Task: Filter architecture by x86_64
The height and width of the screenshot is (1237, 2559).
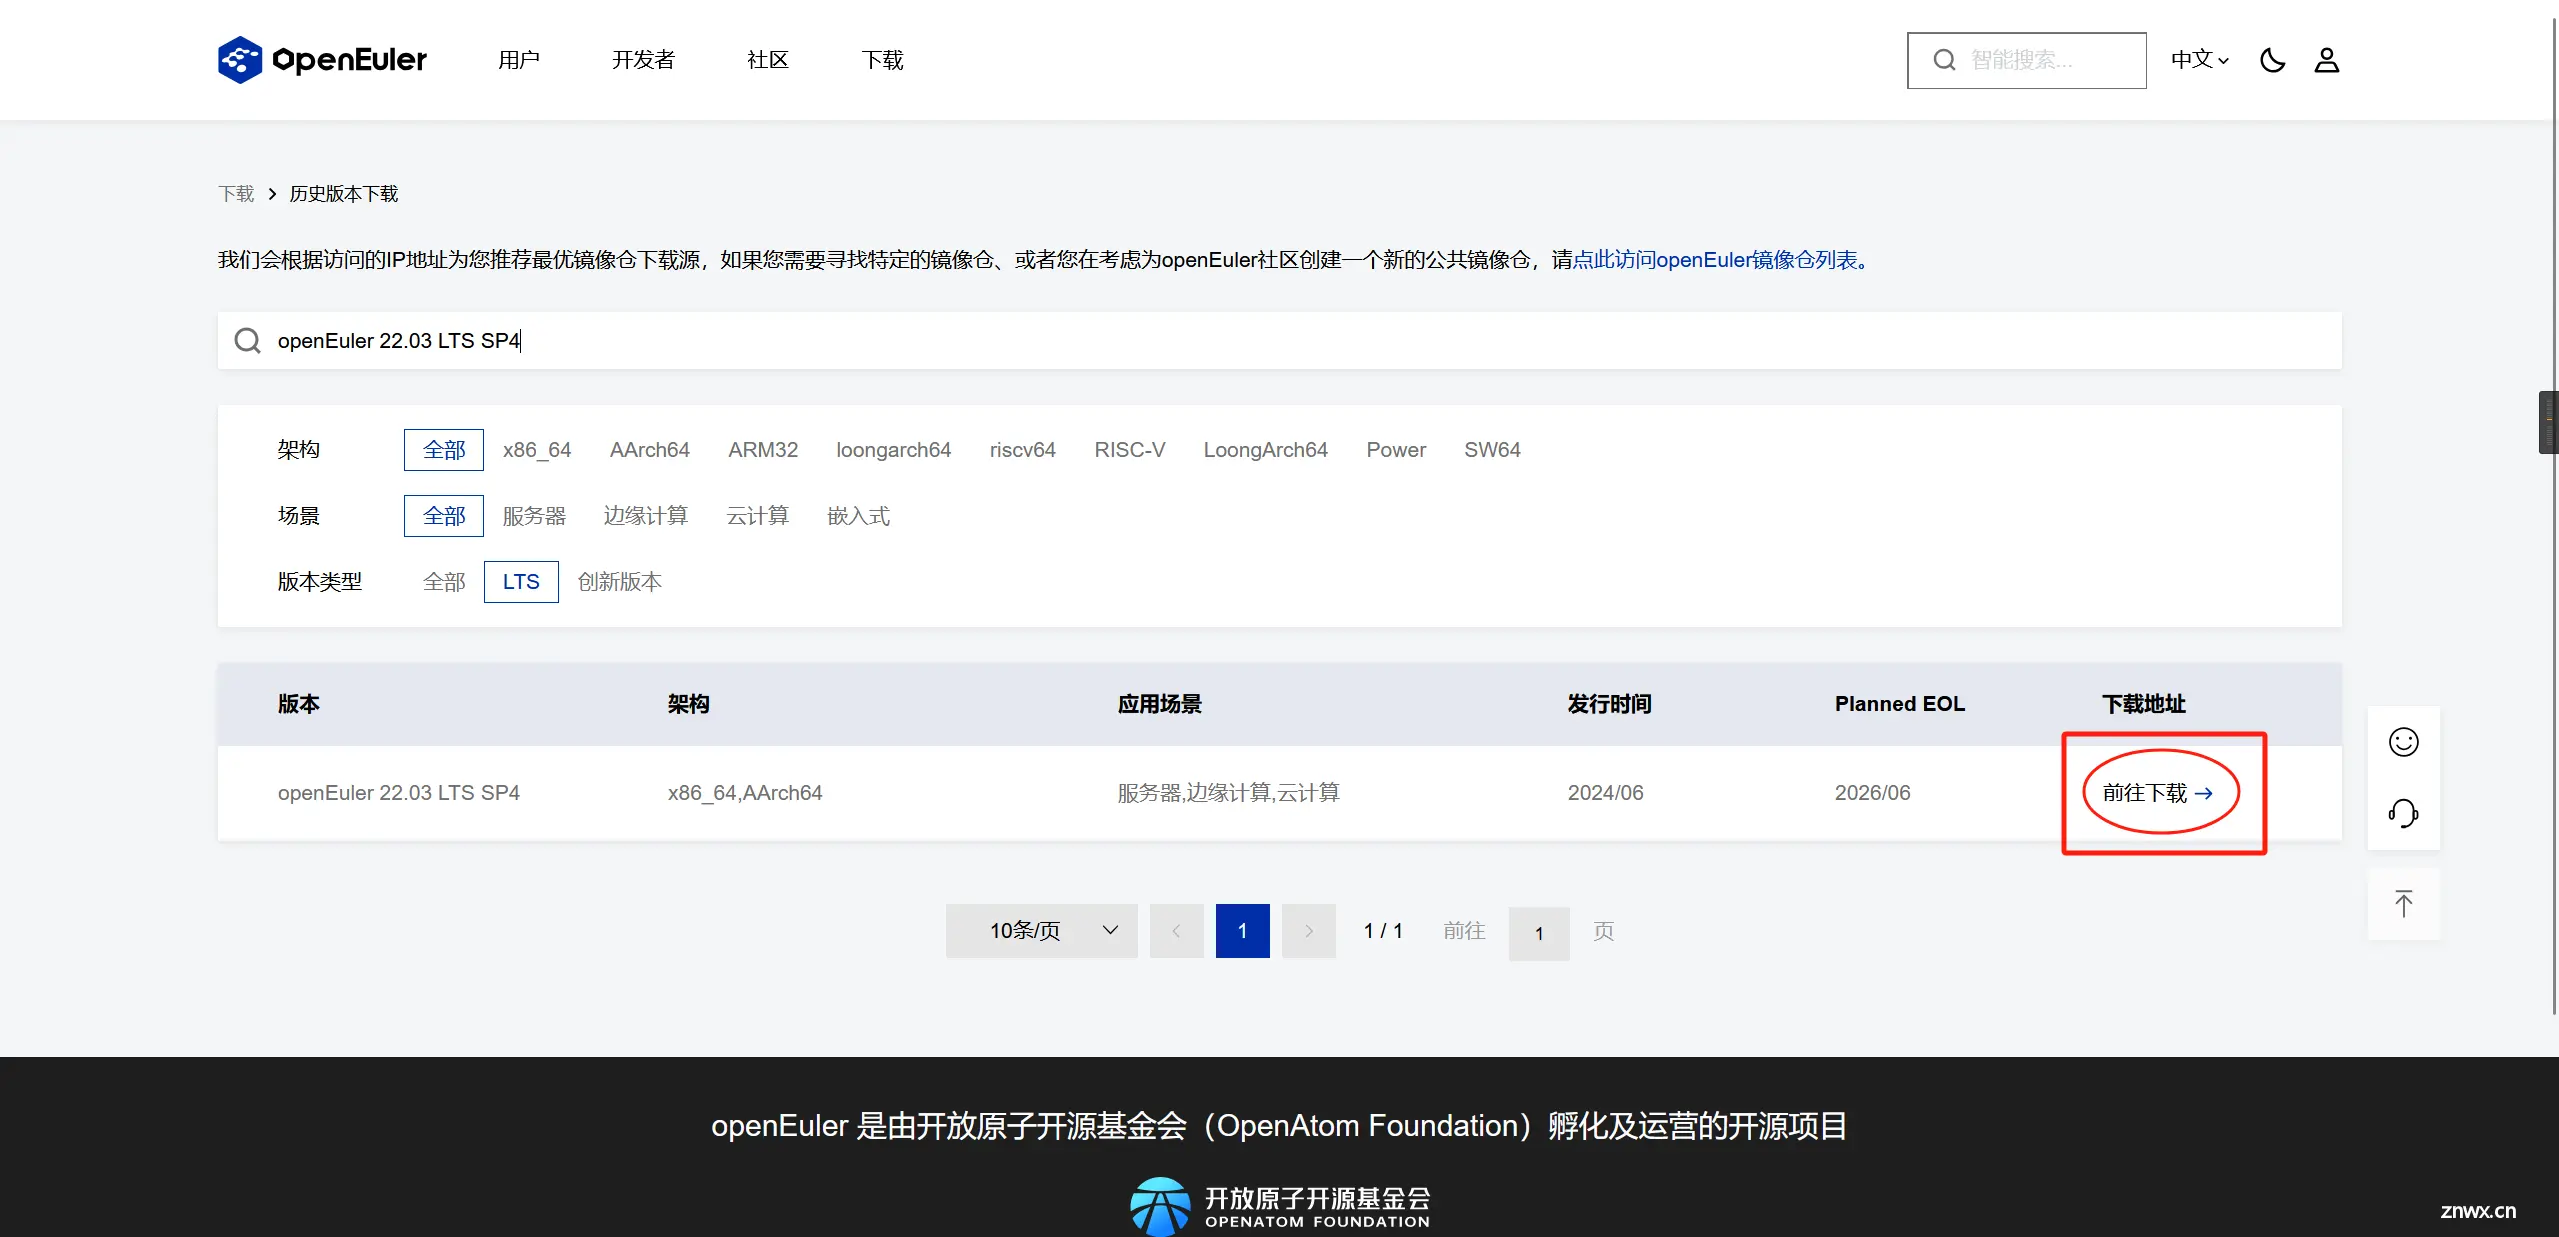Action: click(537, 450)
